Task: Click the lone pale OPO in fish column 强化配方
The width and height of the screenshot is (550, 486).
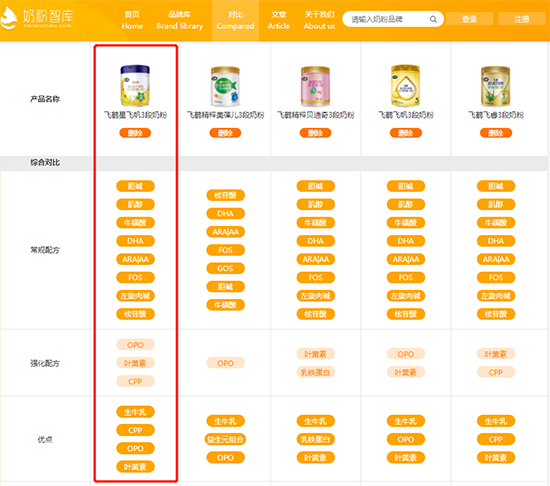Action: tap(225, 363)
